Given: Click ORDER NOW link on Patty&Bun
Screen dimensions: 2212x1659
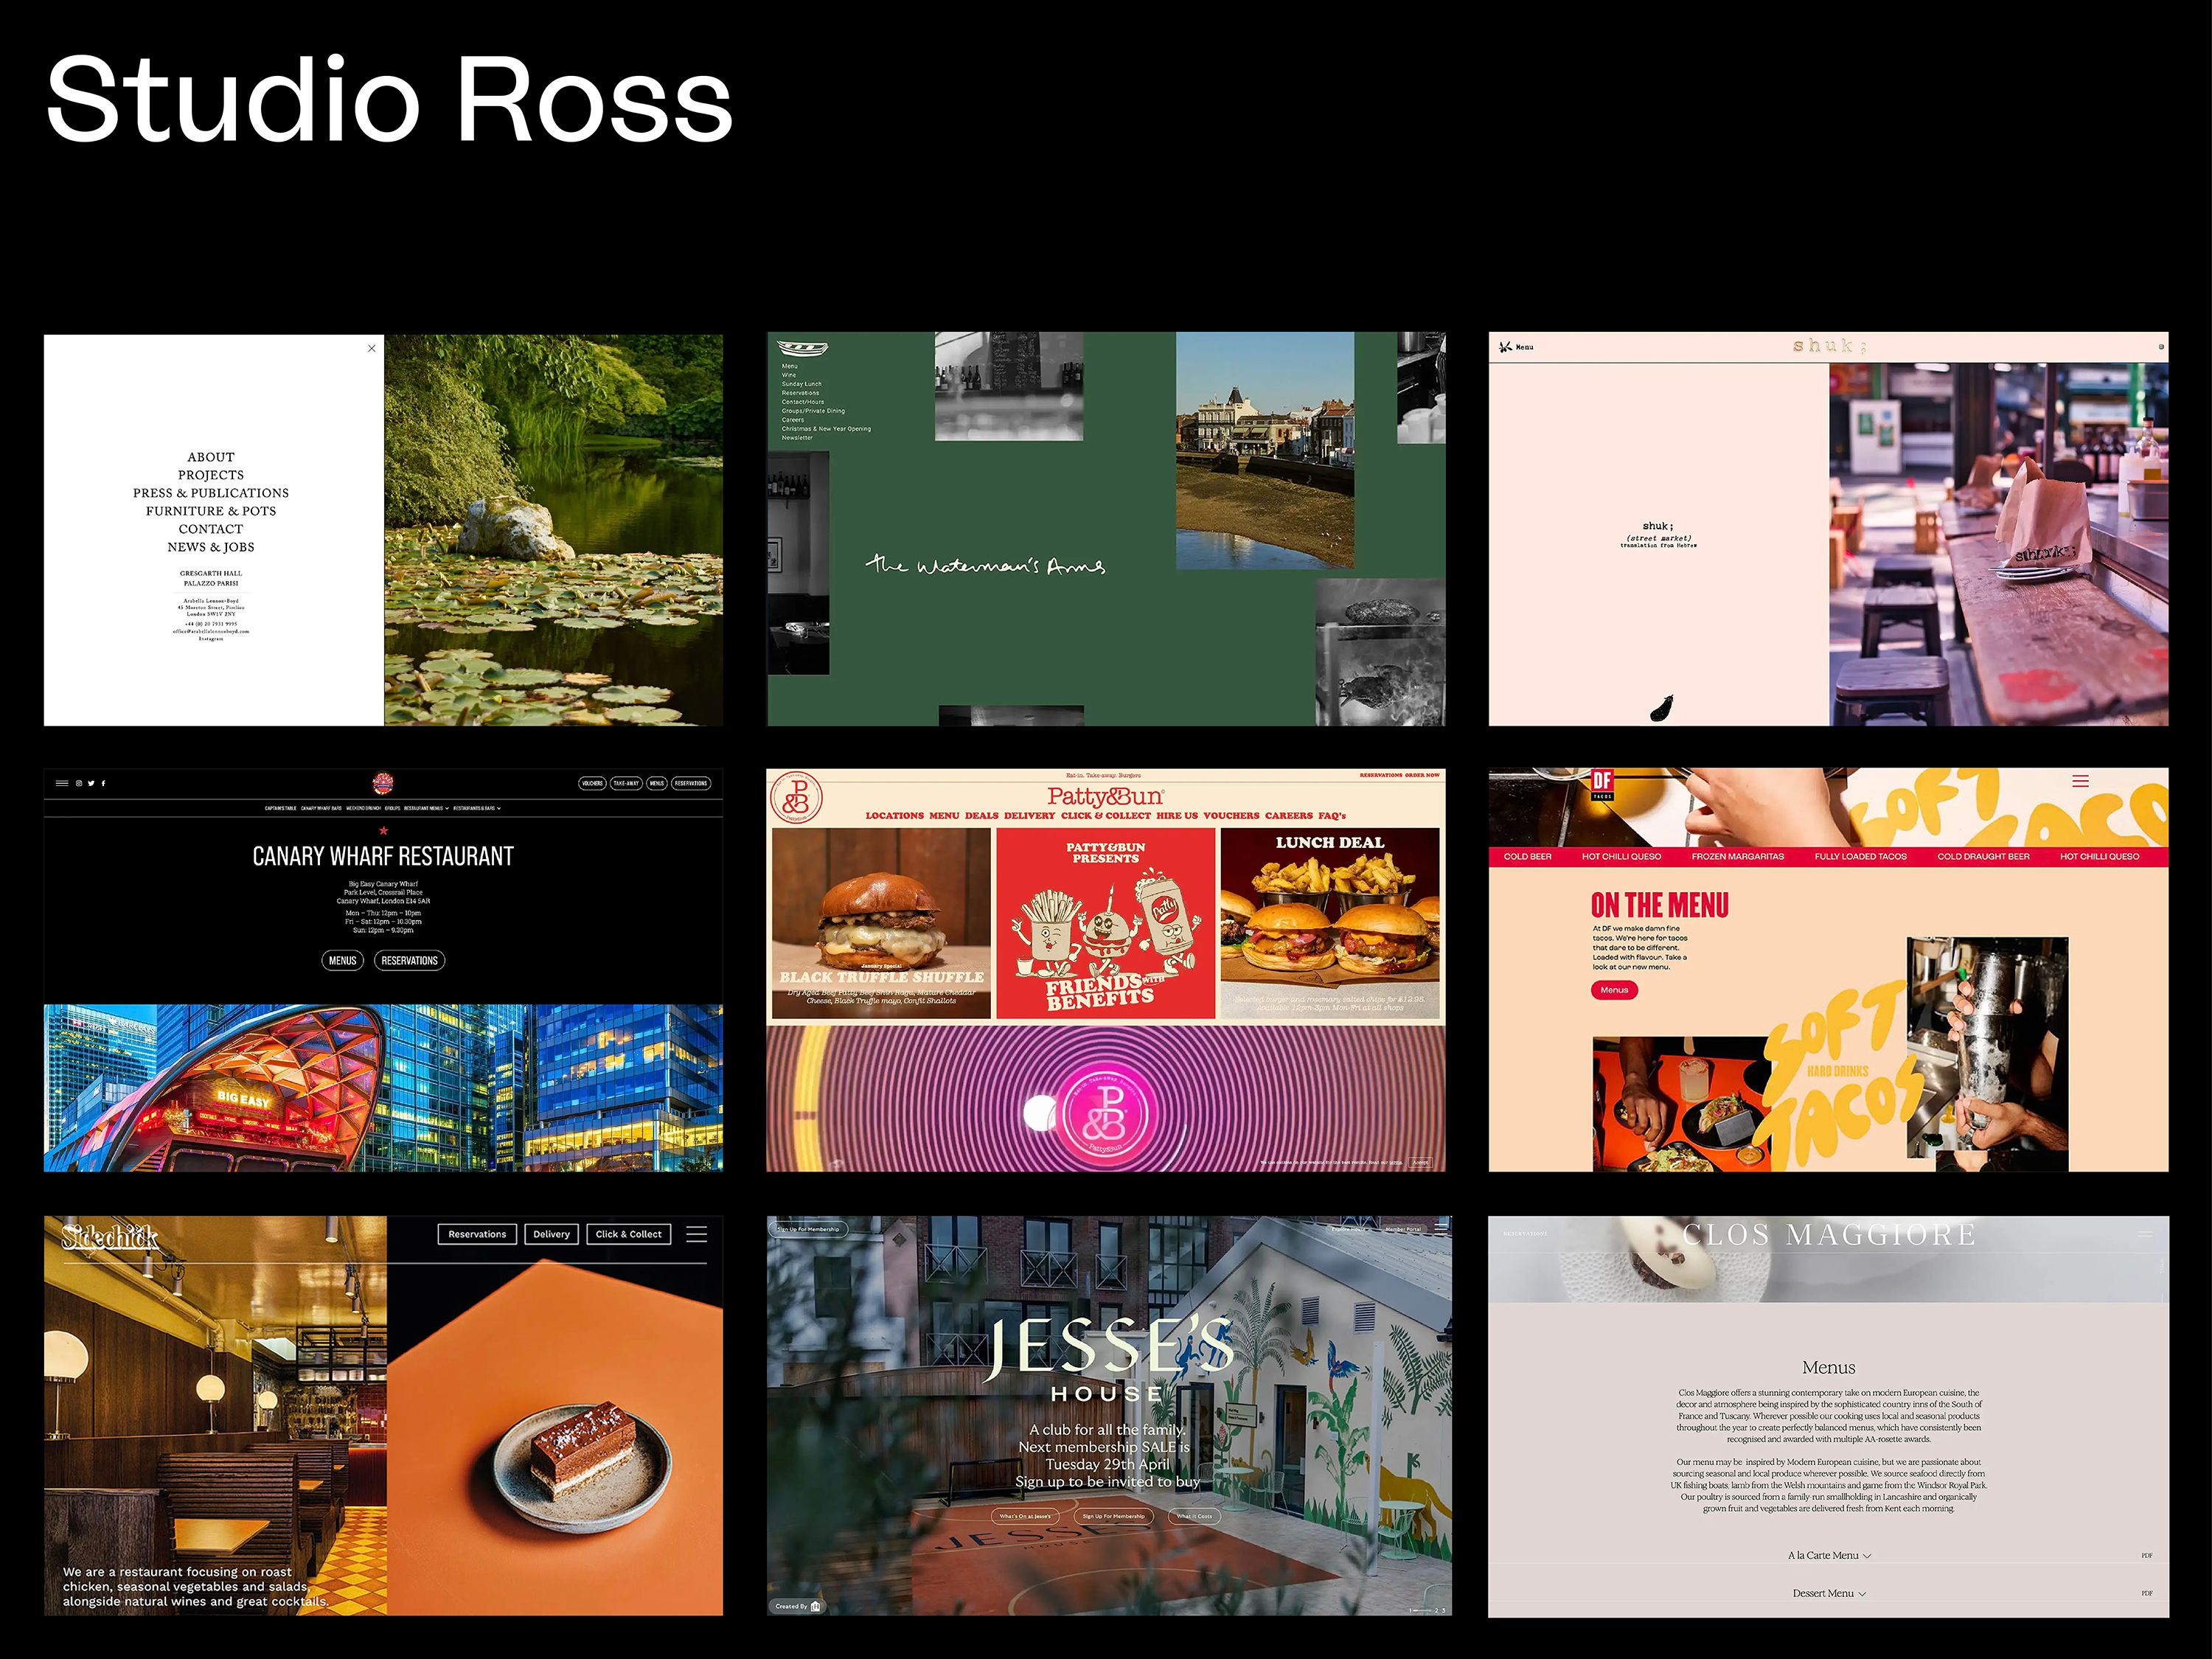Looking at the screenshot, I should tap(1422, 775).
